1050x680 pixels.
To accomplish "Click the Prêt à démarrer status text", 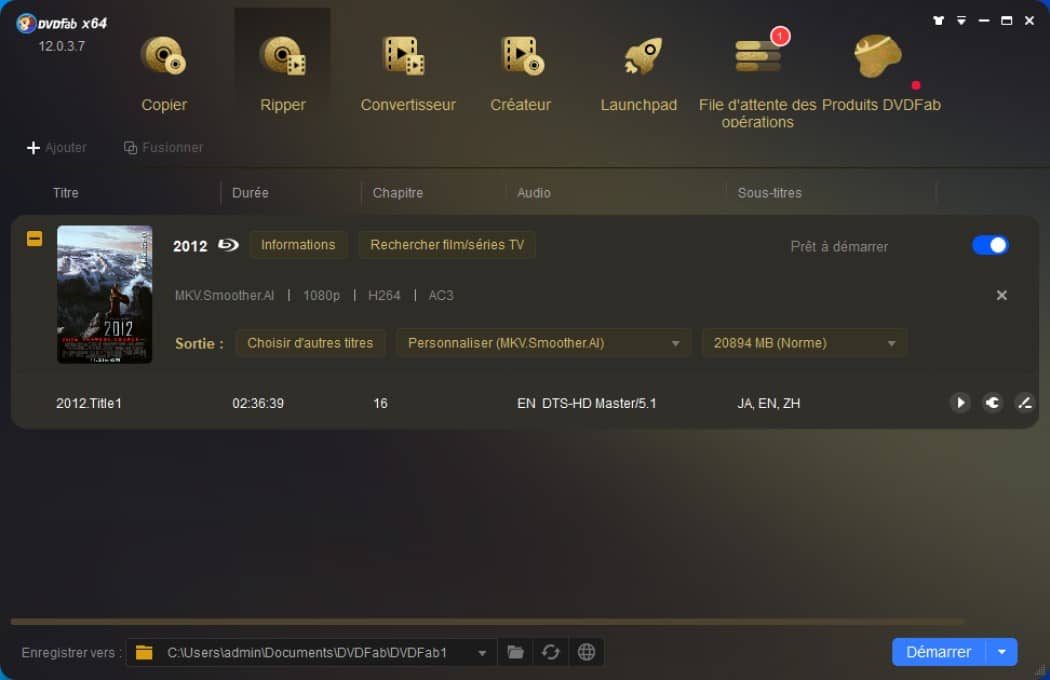I will coord(839,247).
